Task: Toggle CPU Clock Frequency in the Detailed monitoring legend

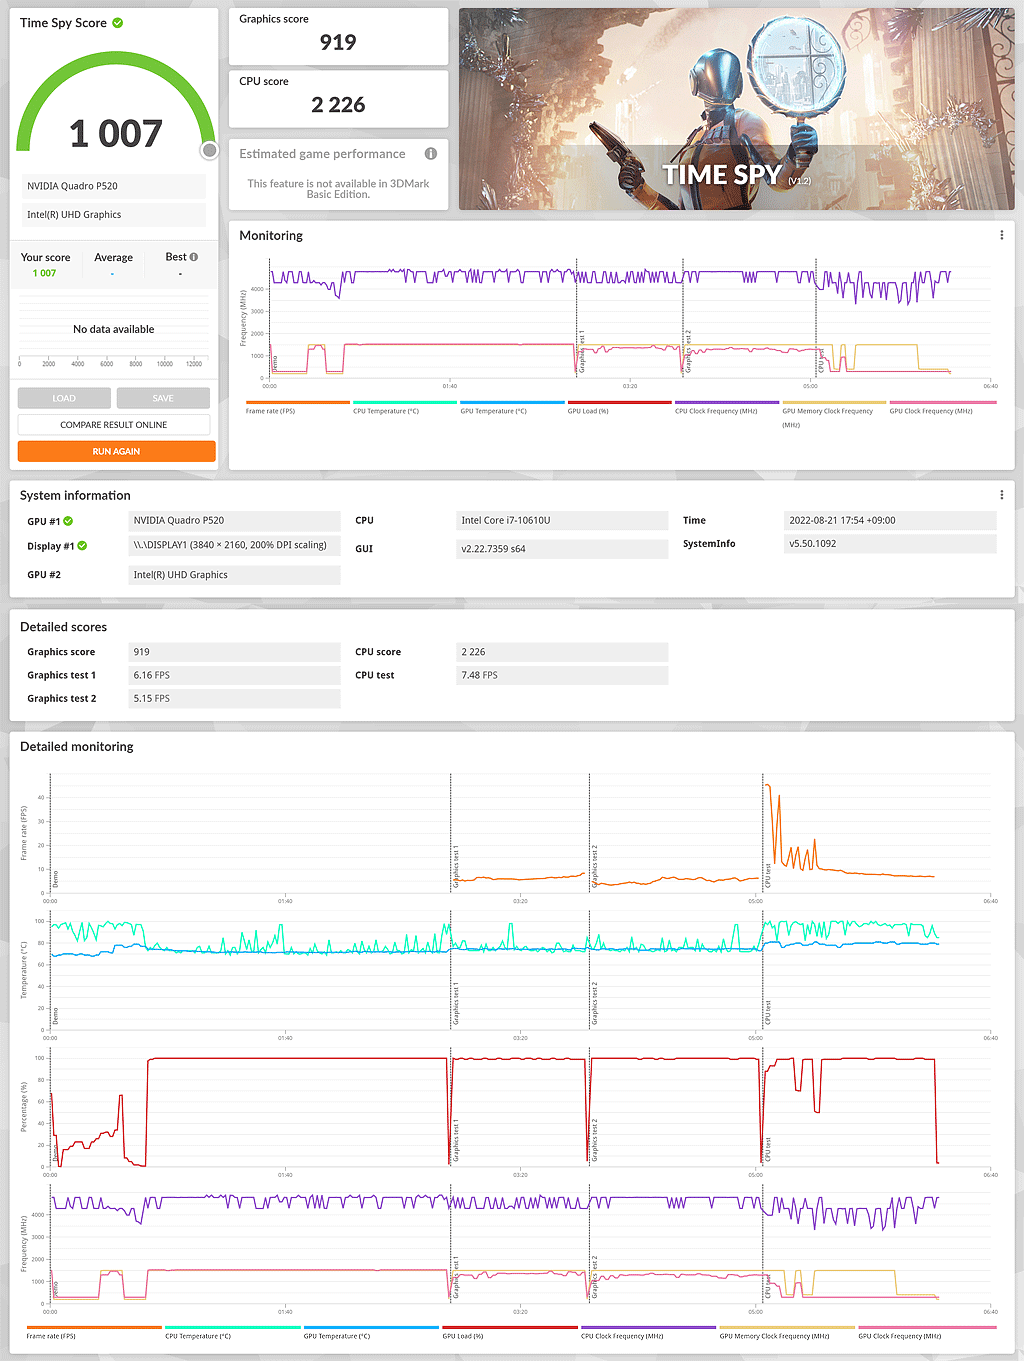Action: [x=649, y=1333]
